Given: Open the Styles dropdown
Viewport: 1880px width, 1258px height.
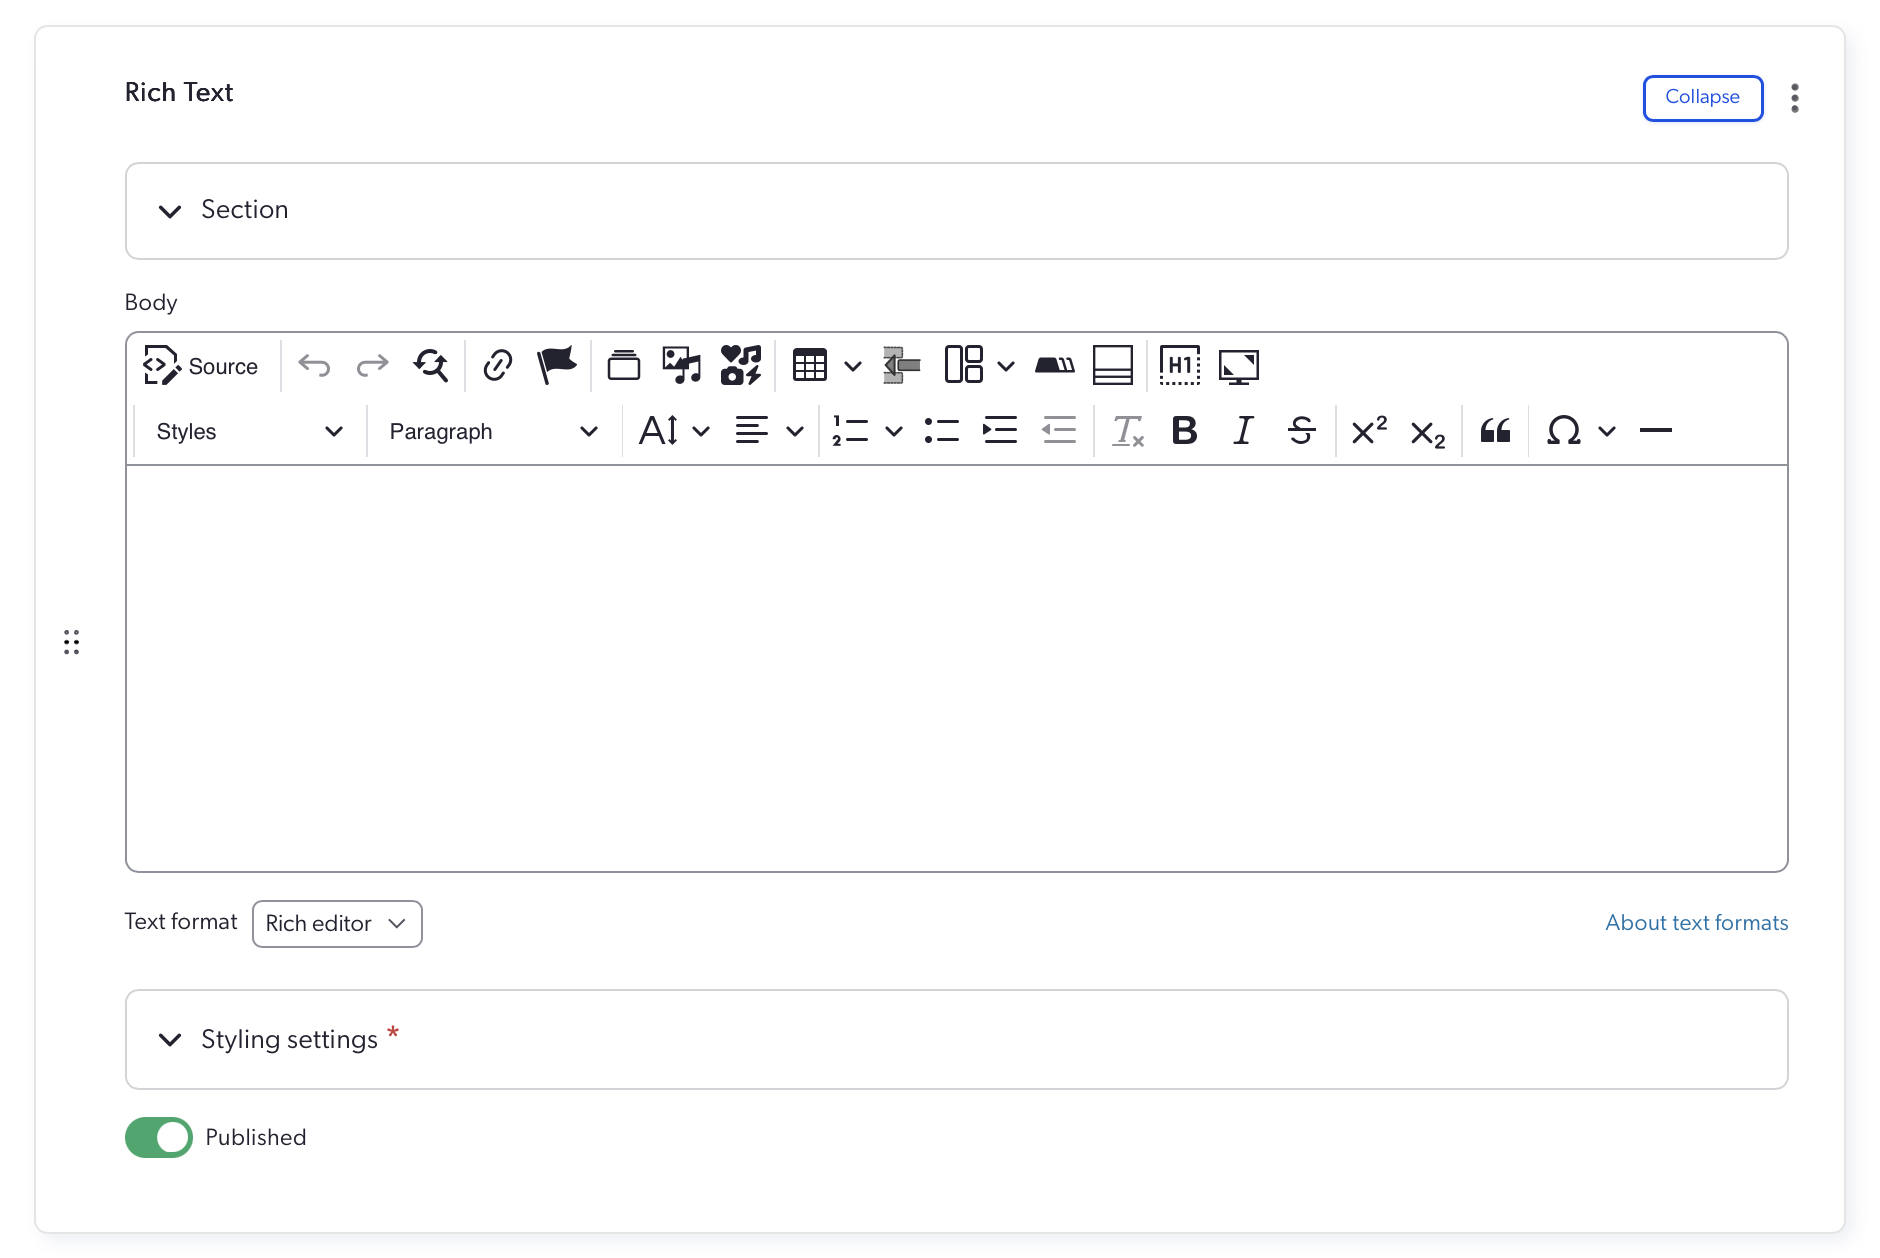Looking at the screenshot, I should point(249,432).
